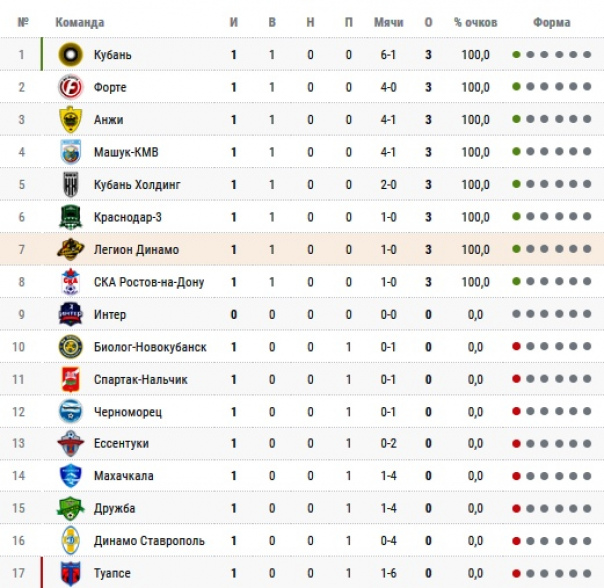Click the Туапсе club crest

69,574
